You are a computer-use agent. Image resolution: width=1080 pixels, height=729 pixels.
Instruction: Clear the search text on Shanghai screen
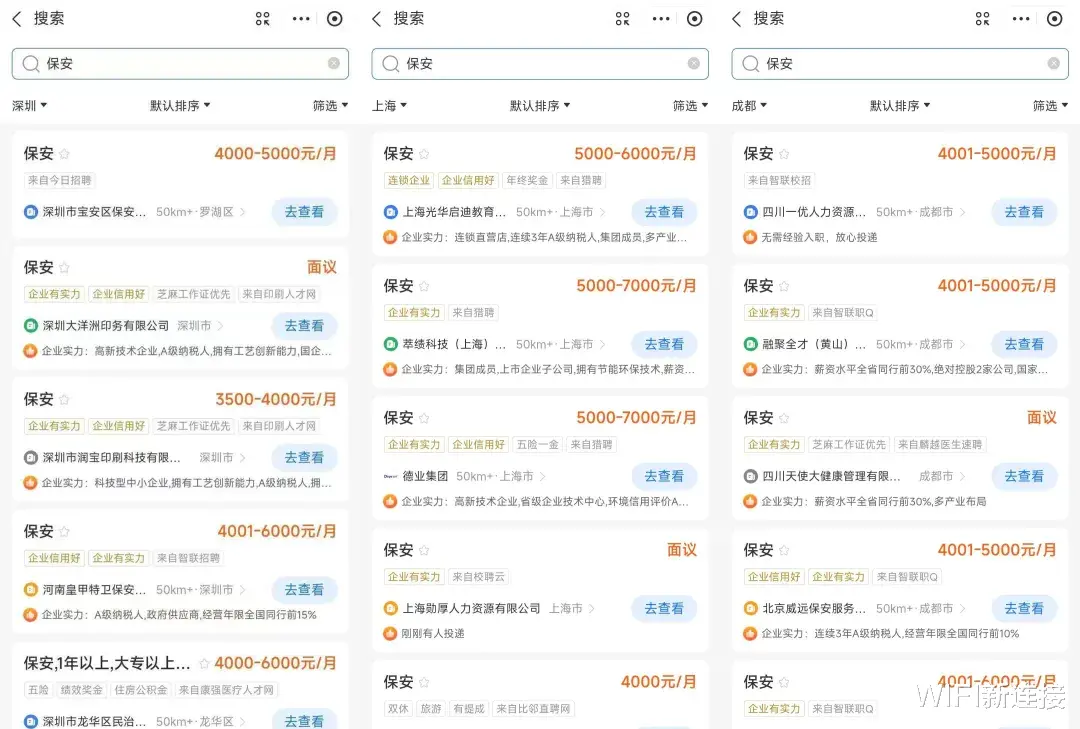tap(694, 63)
